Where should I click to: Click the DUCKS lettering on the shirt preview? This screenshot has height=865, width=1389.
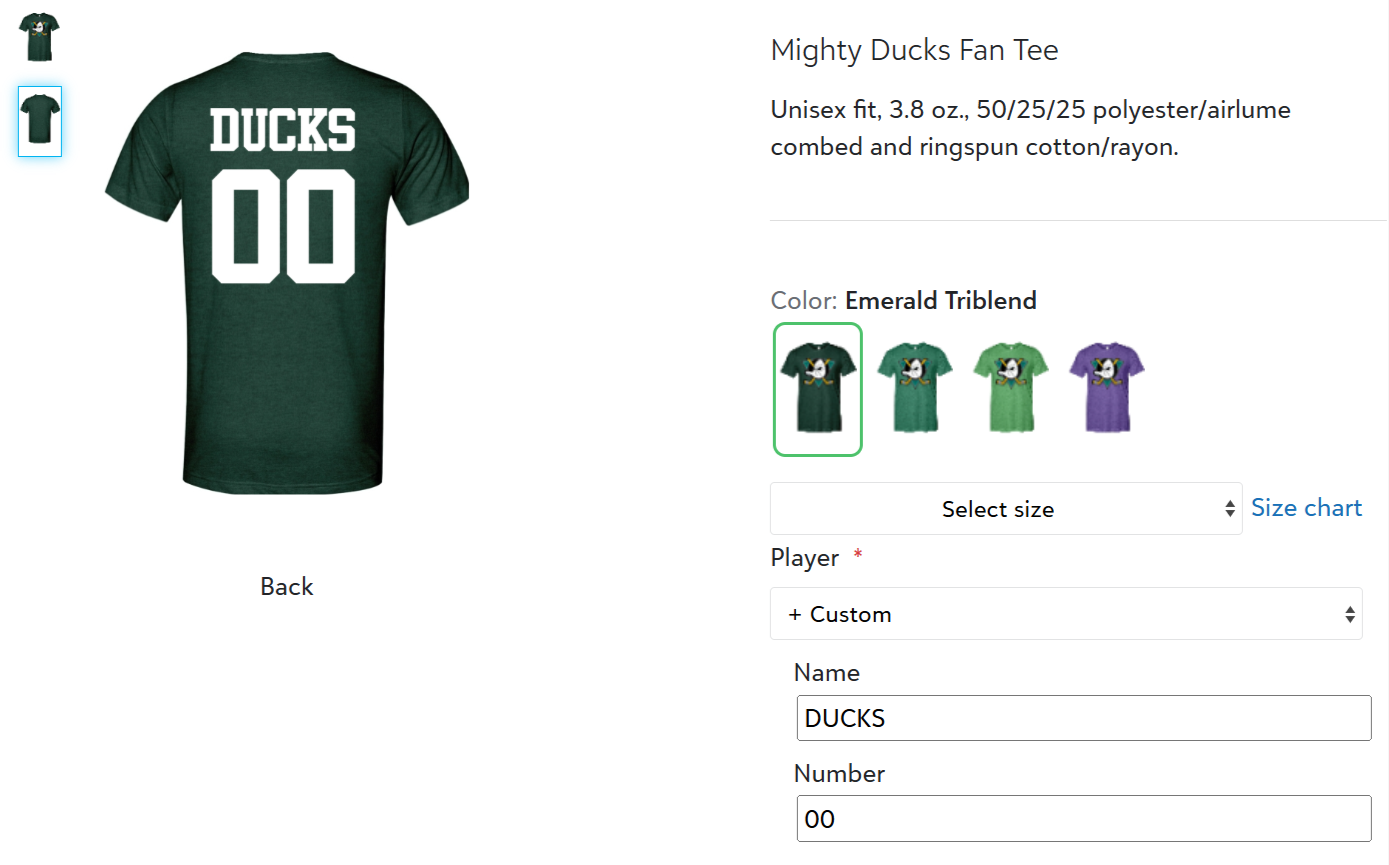pyautogui.click(x=283, y=131)
